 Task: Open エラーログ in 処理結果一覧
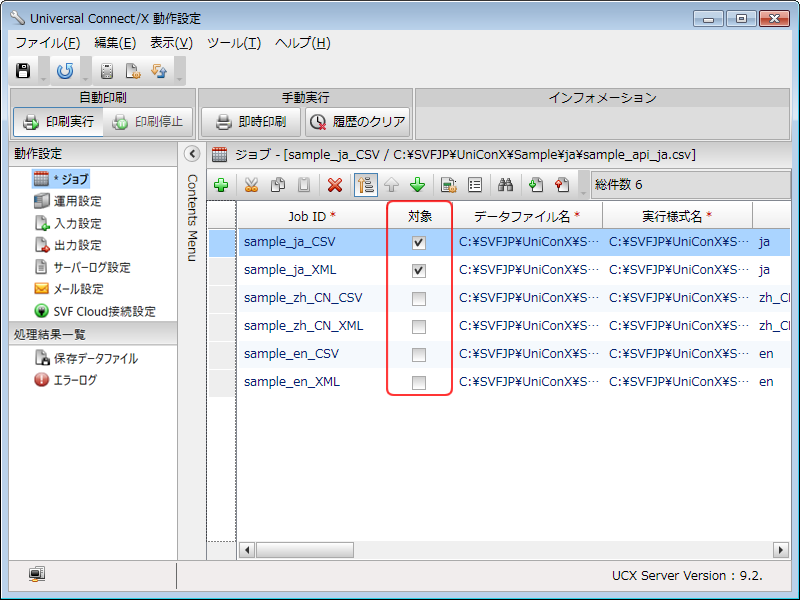[65, 380]
